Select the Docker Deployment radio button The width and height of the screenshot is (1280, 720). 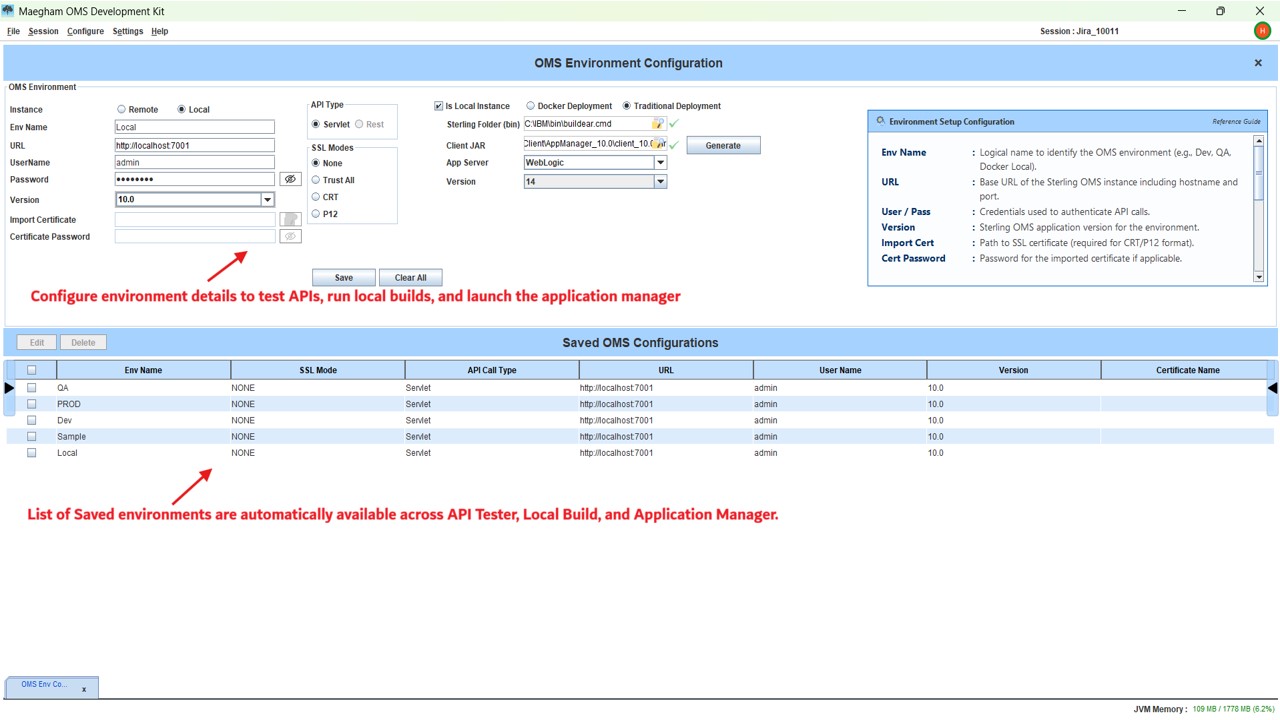(x=531, y=105)
